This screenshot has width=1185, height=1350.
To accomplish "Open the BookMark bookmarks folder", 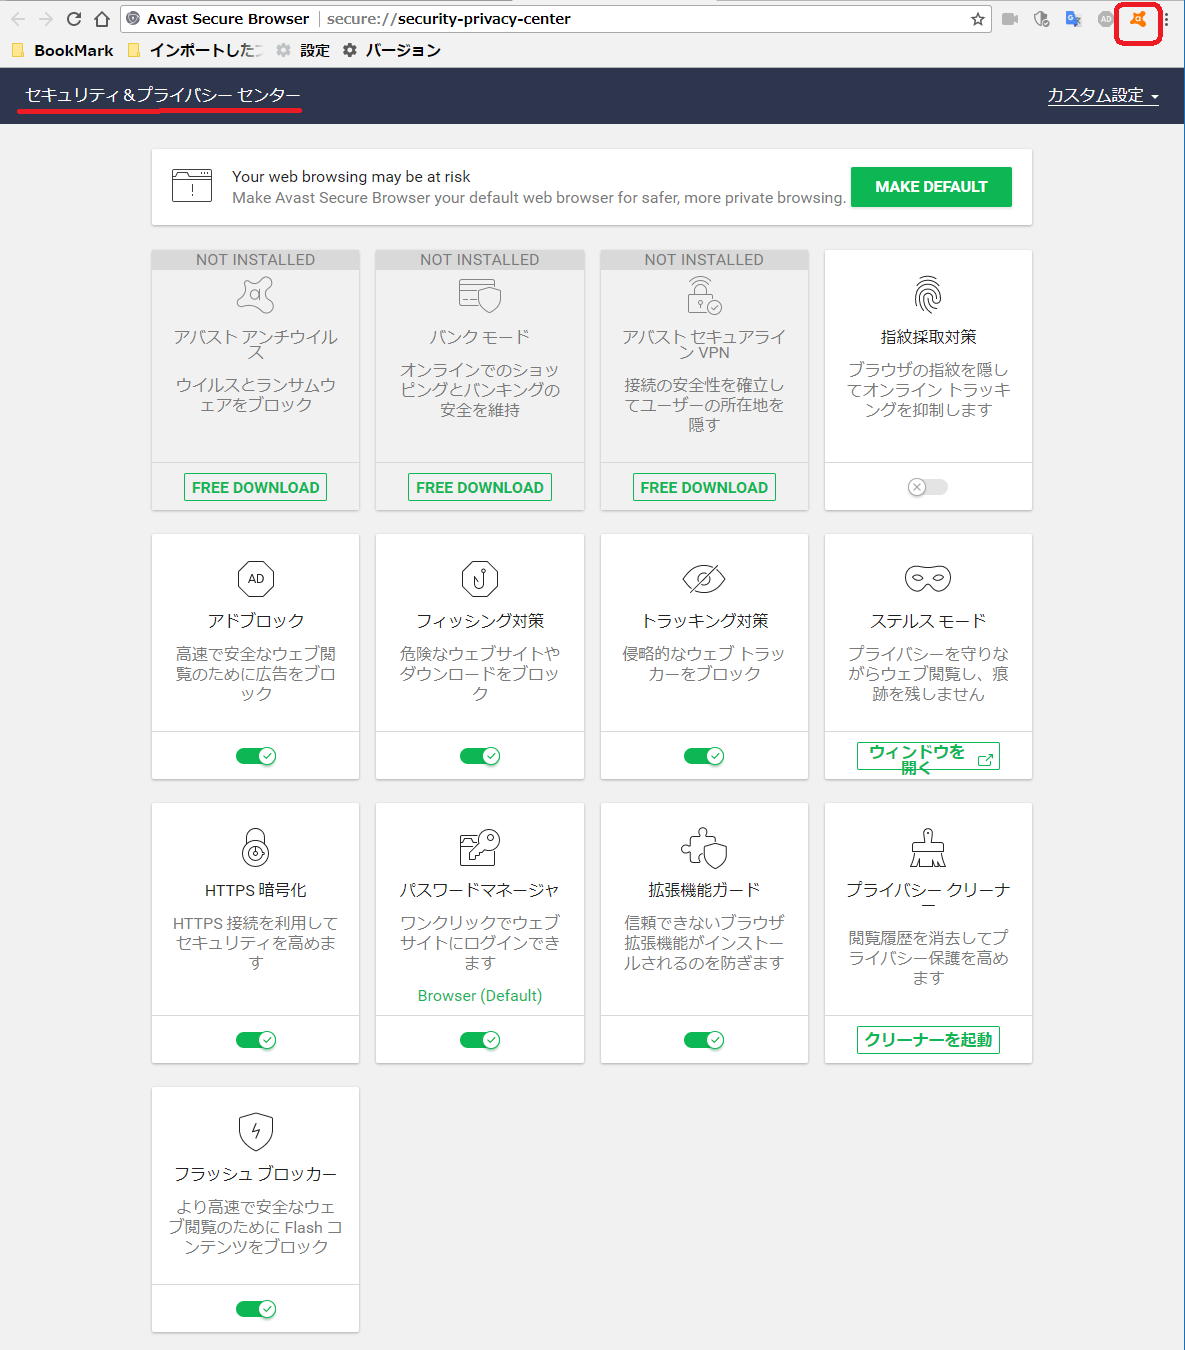I will [62, 50].
